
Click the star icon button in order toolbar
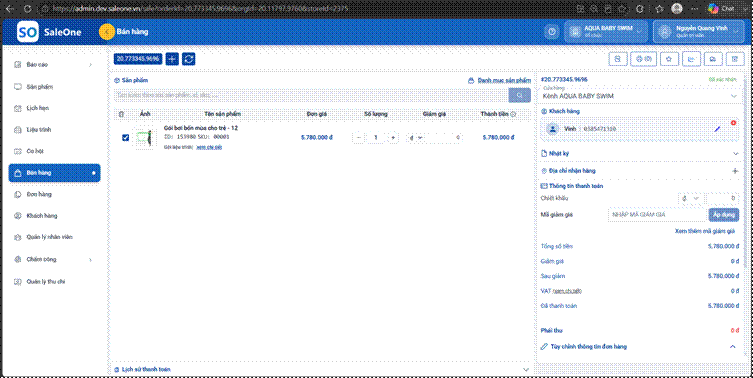(x=669, y=59)
